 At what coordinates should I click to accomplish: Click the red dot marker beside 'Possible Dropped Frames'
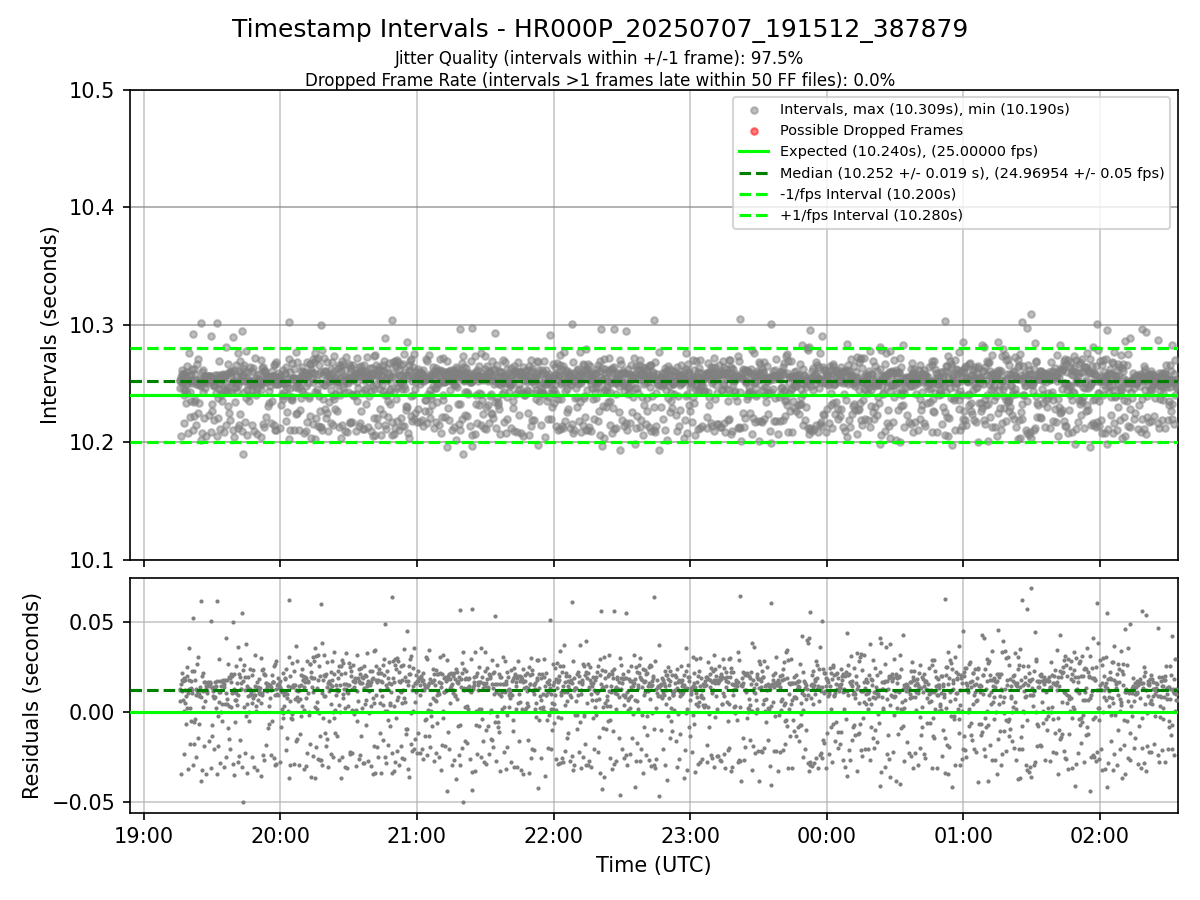coord(754,131)
